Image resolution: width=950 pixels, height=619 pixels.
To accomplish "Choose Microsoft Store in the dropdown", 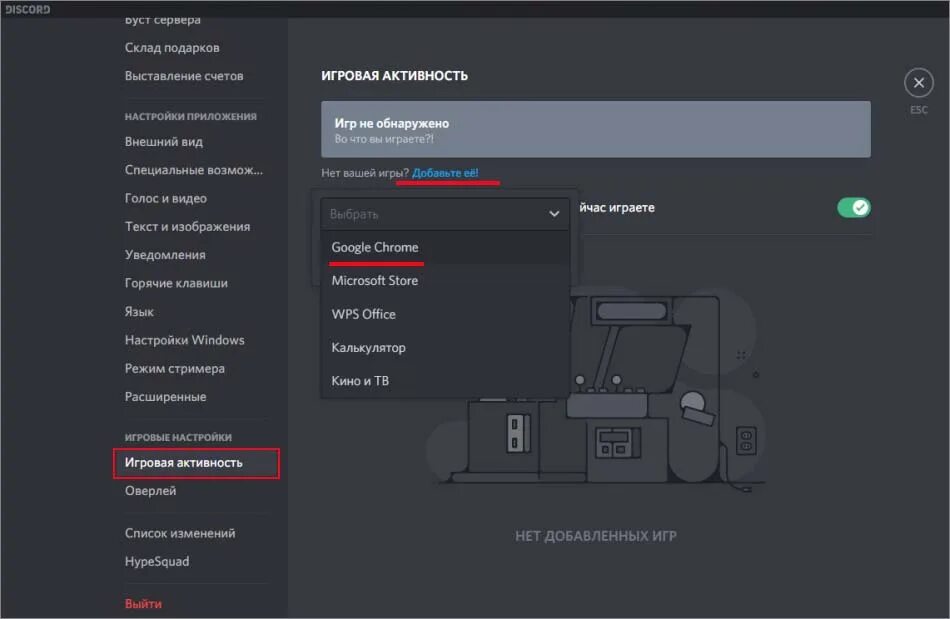I will 445,280.
